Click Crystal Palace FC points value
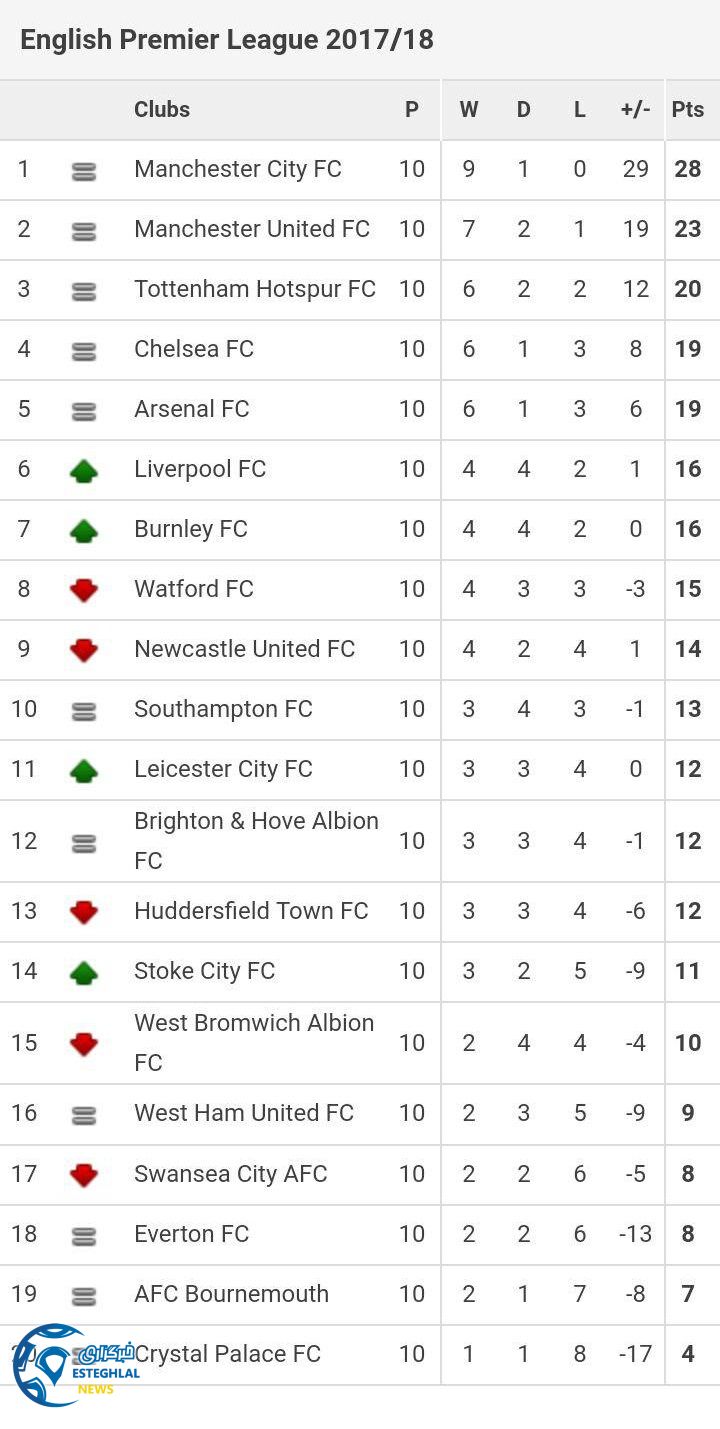 (688, 1354)
